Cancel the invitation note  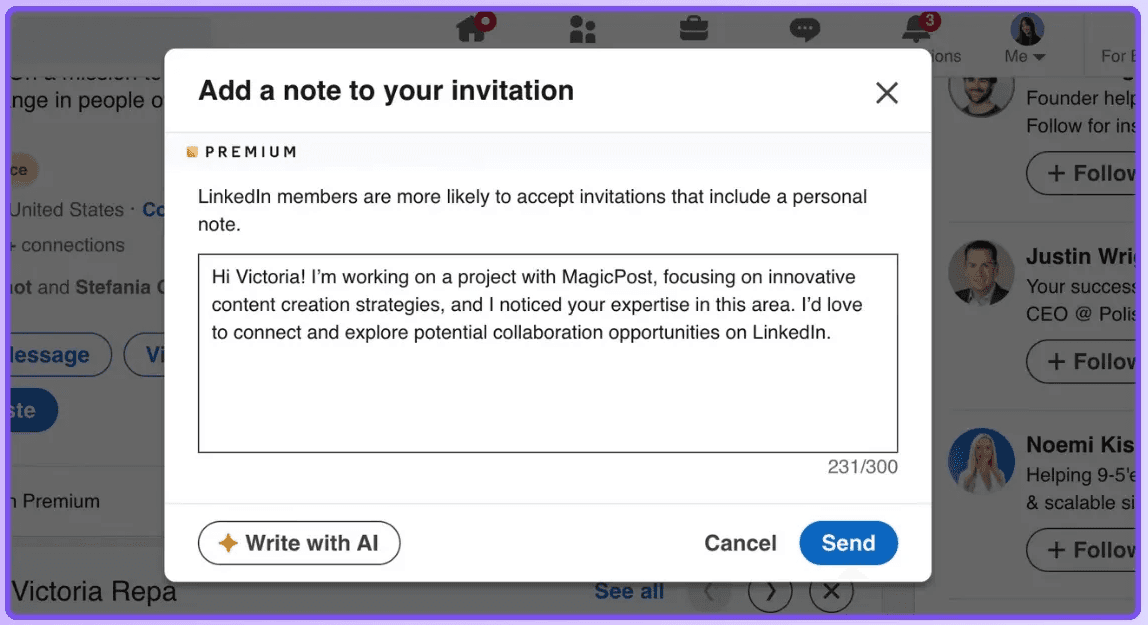point(740,543)
